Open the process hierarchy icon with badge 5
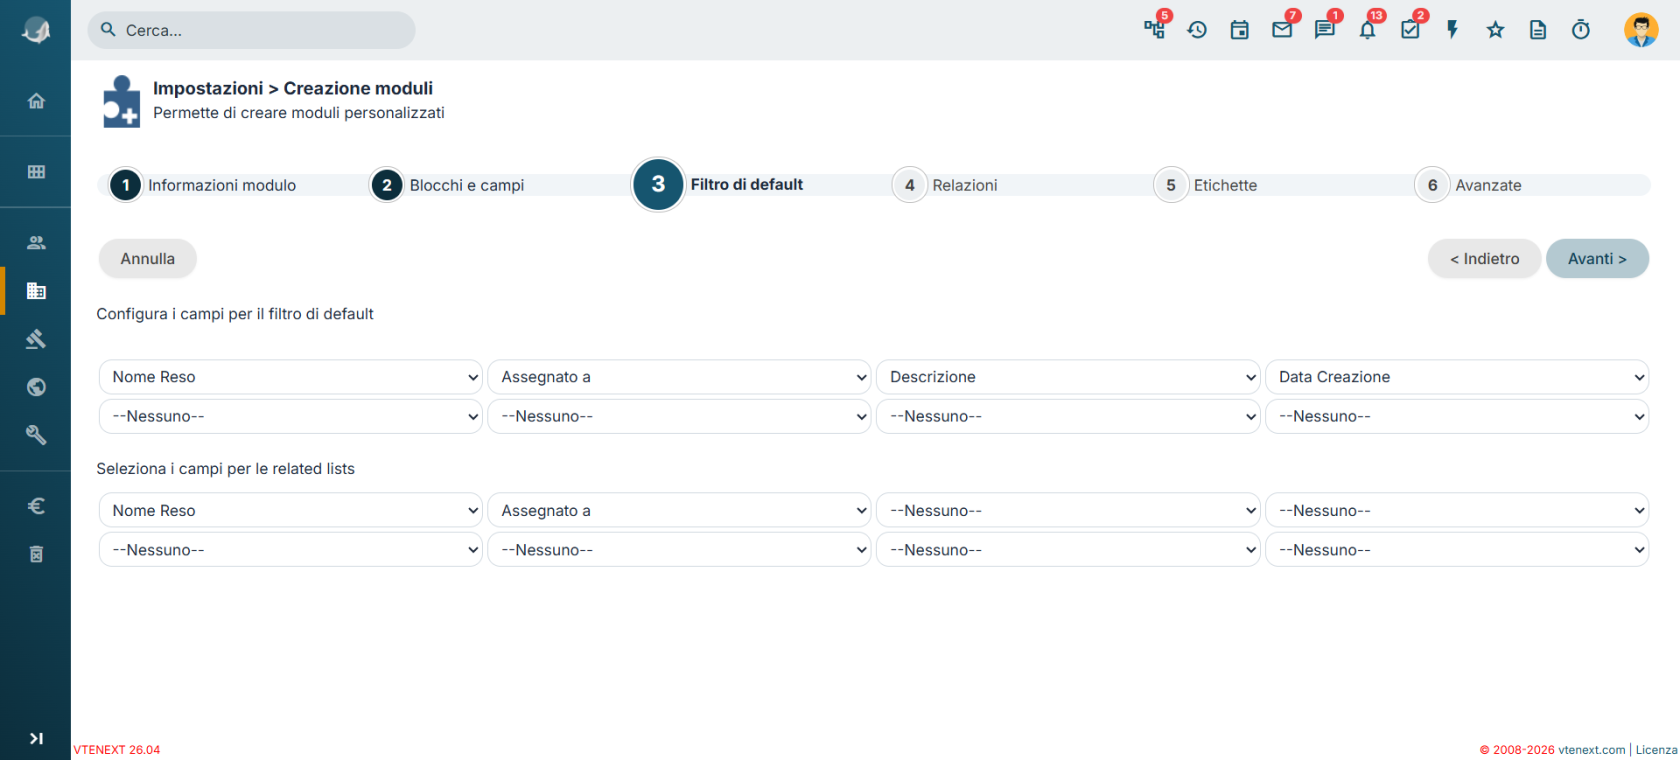This screenshot has width=1680, height=760. (1155, 29)
